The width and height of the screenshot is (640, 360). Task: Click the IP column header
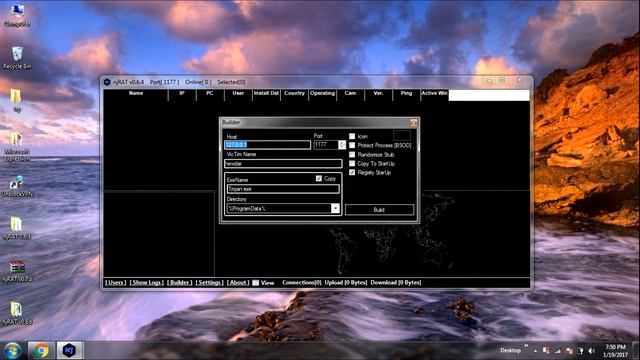182,93
